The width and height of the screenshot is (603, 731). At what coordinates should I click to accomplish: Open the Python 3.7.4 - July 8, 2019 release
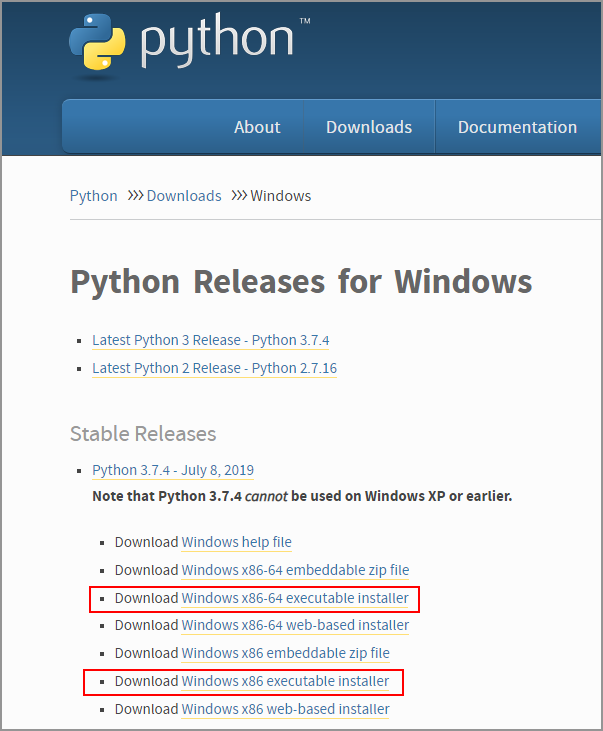pos(173,470)
